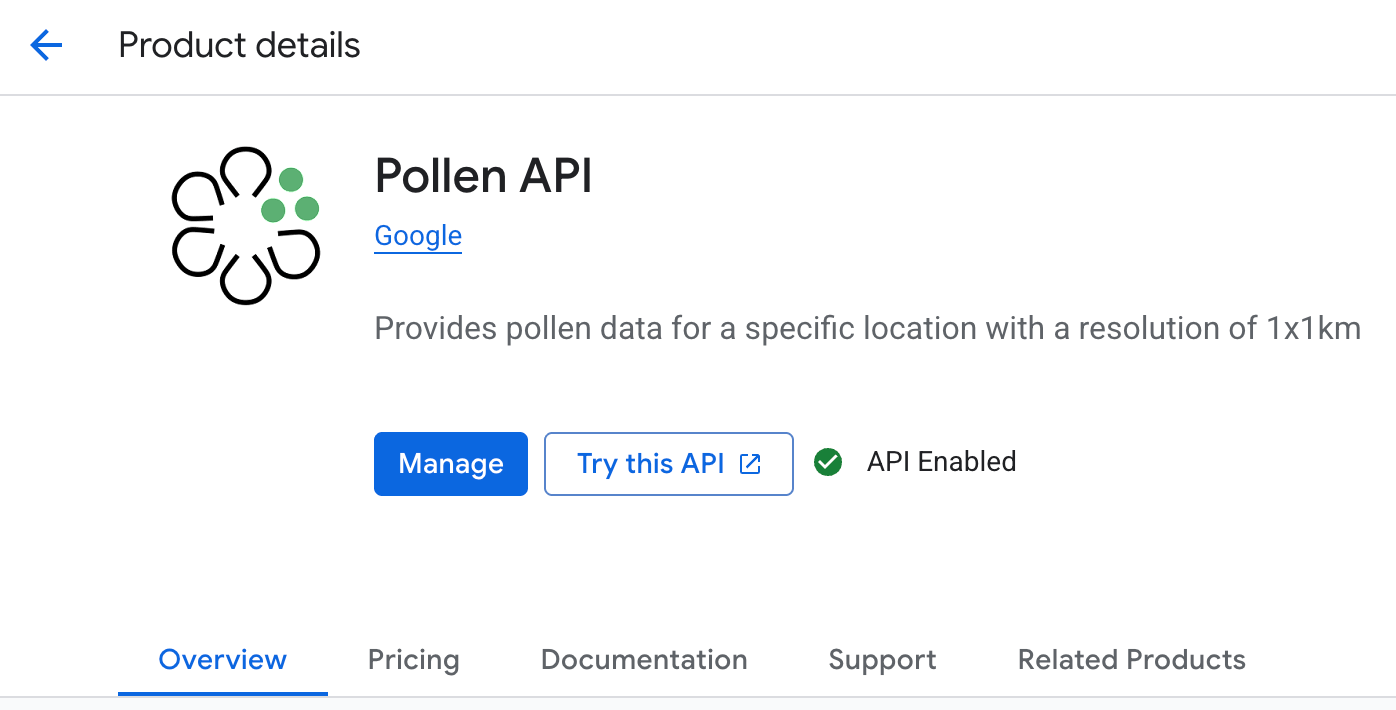Select the Overview tab
The width and height of the screenshot is (1396, 710).
(x=223, y=660)
